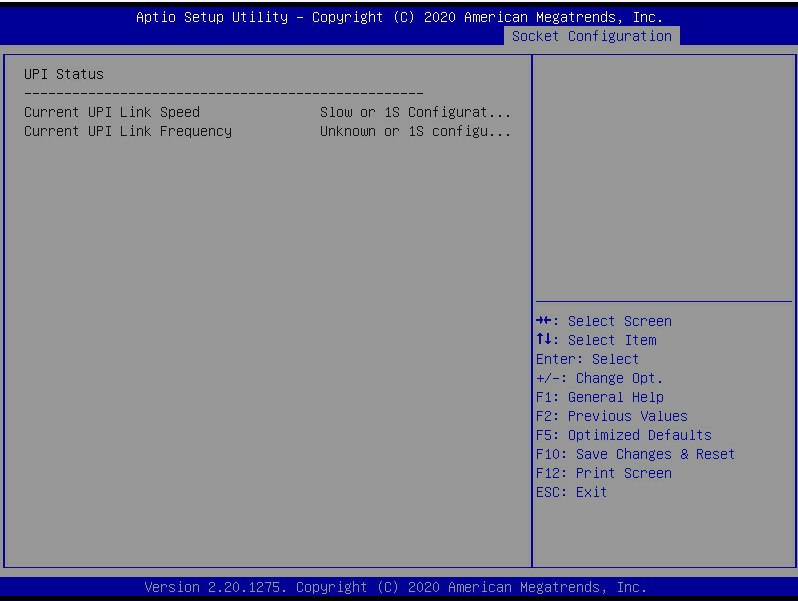Click the 'F12: Print Screen' line
The width and height of the screenshot is (798, 601).
(x=604, y=473)
